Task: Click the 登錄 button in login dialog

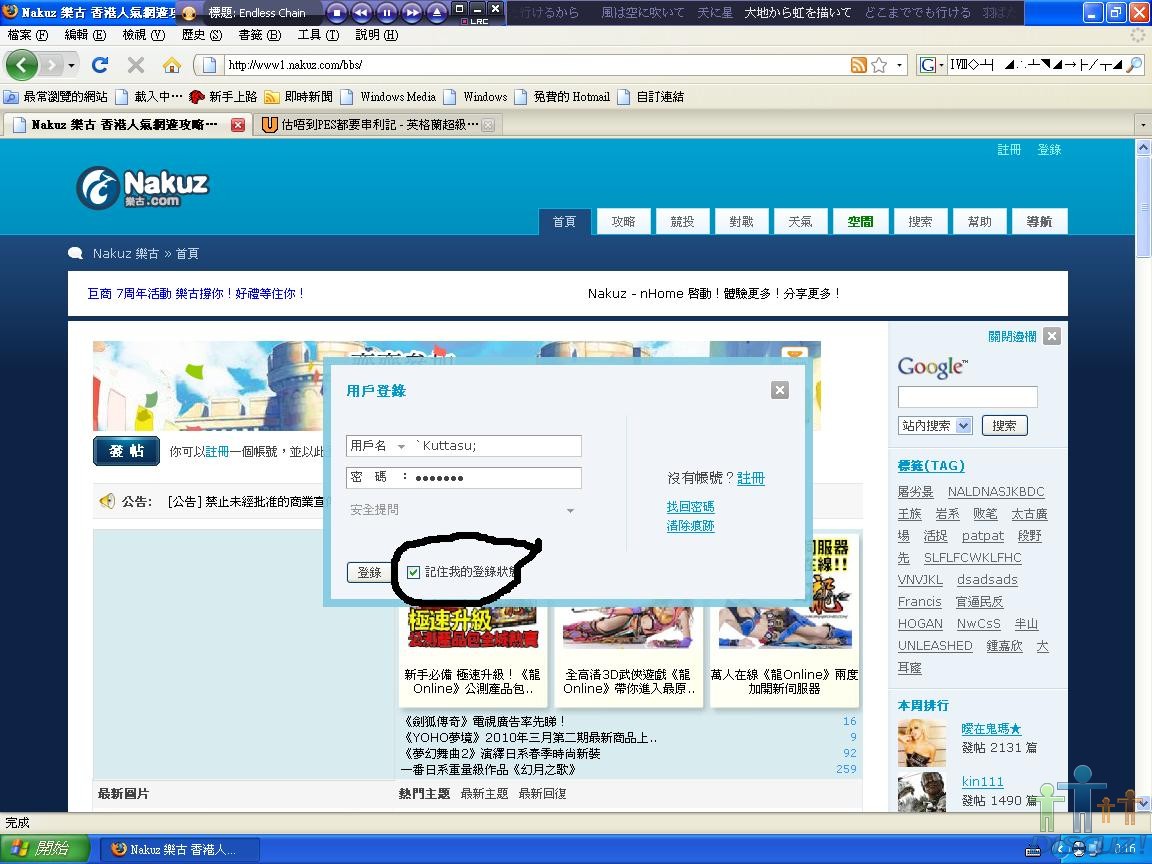Action: (x=370, y=572)
